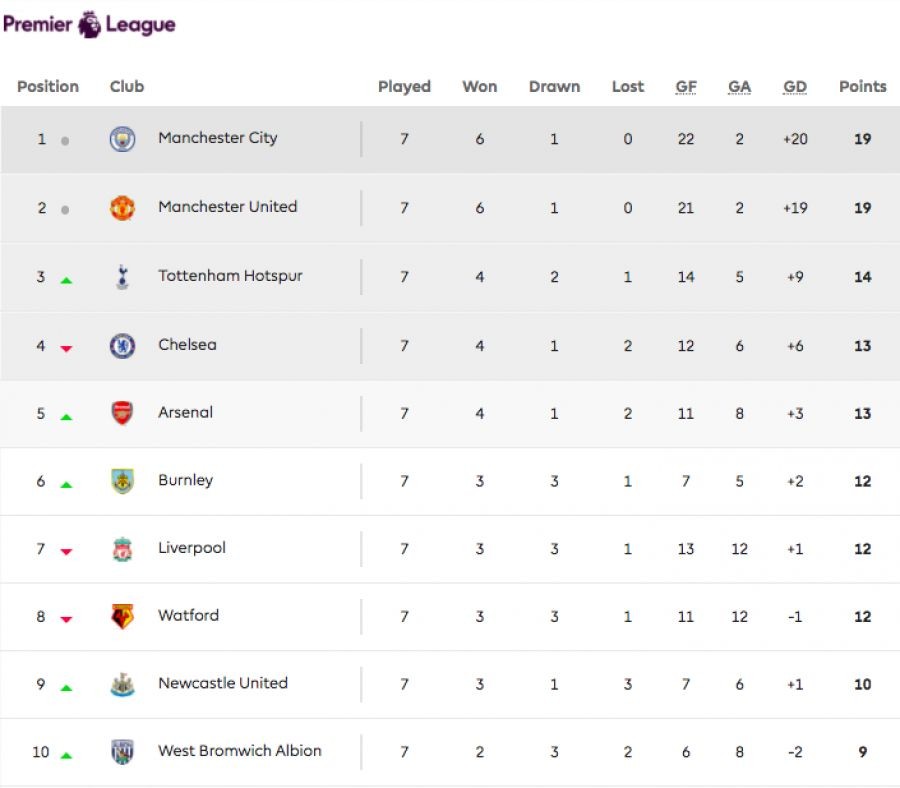Screen dimensions: 900x788
Task: Click the Burnley club crest
Action: pos(122,481)
